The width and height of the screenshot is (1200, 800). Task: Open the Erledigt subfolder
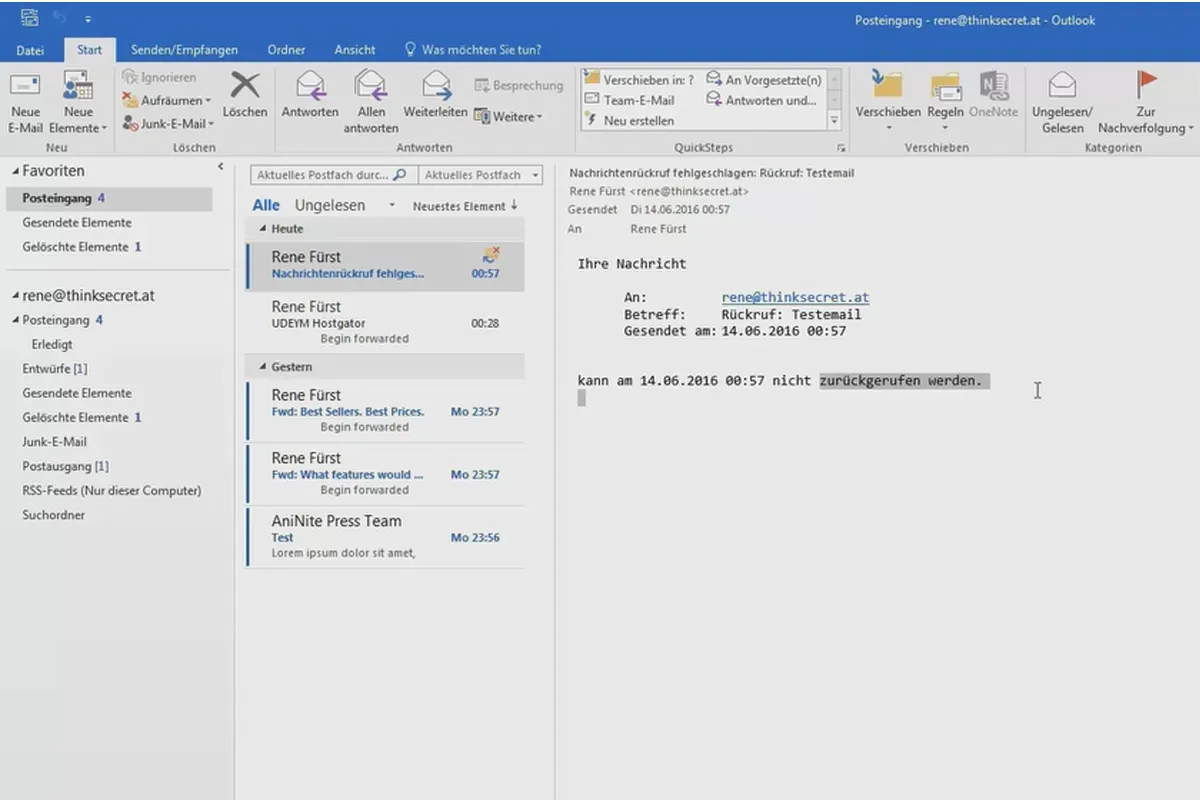(x=52, y=344)
